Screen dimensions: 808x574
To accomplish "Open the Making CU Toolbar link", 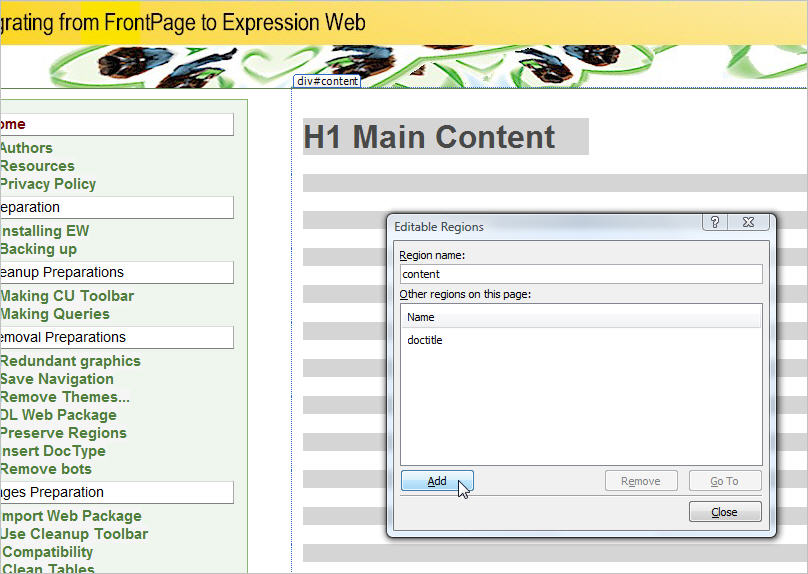I will [x=67, y=296].
